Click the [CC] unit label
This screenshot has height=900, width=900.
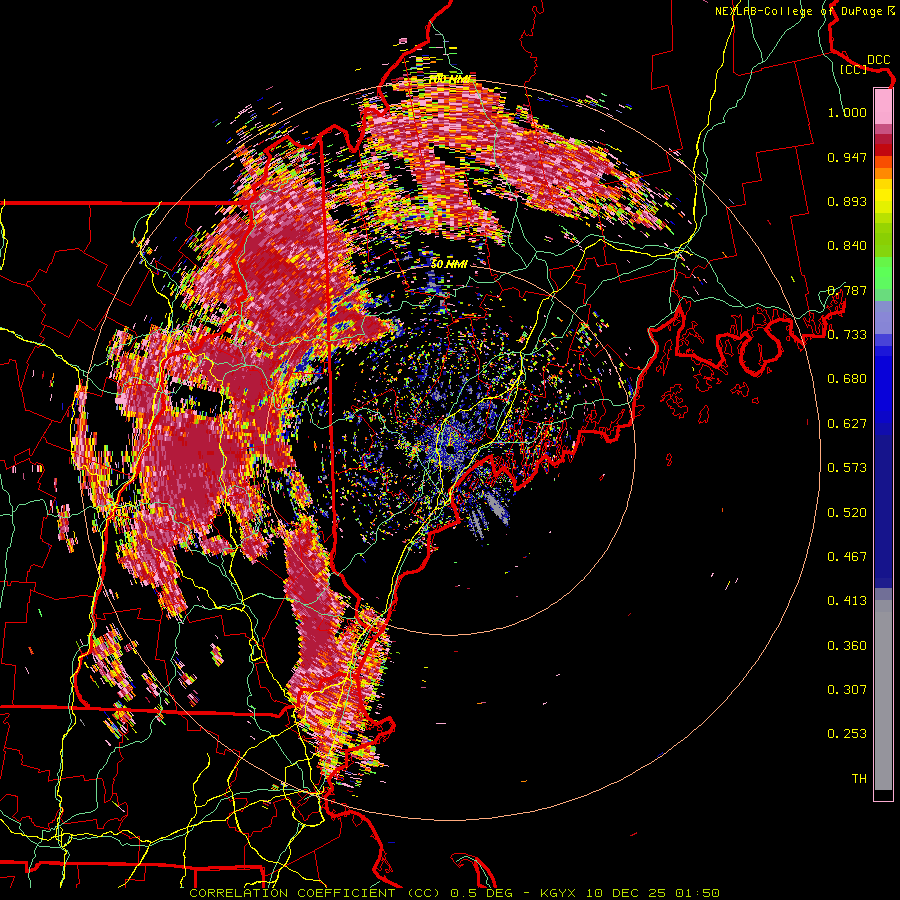[854, 69]
